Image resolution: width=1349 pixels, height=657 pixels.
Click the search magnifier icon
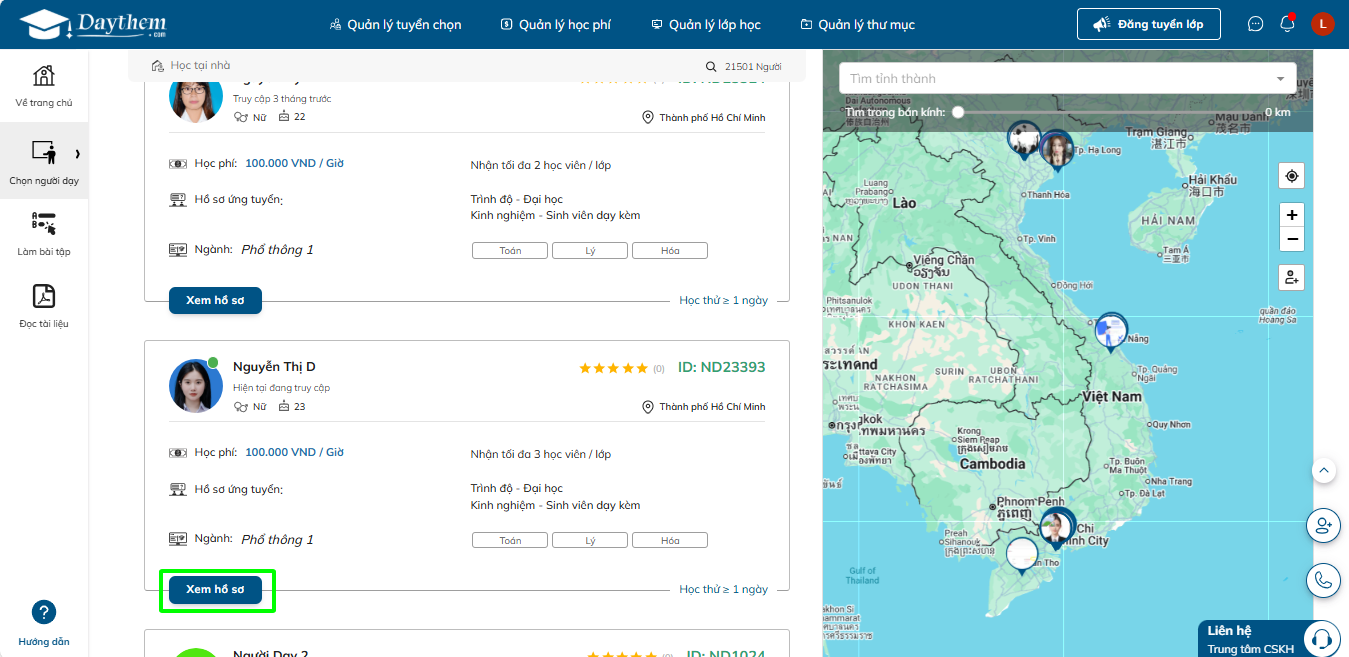coord(711,67)
